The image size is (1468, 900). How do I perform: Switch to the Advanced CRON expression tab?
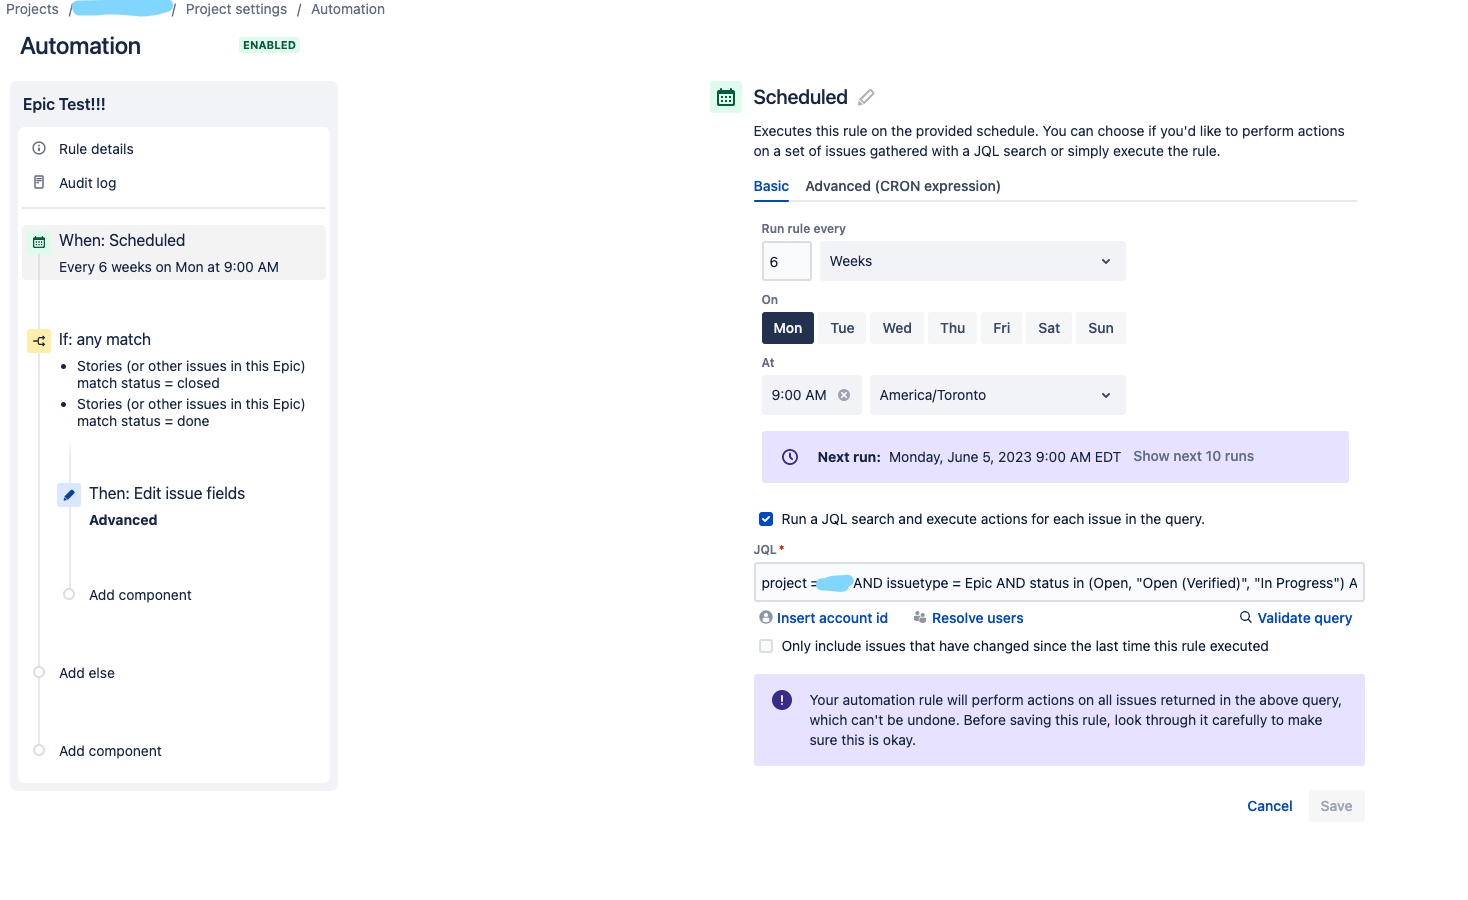[902, 186]
